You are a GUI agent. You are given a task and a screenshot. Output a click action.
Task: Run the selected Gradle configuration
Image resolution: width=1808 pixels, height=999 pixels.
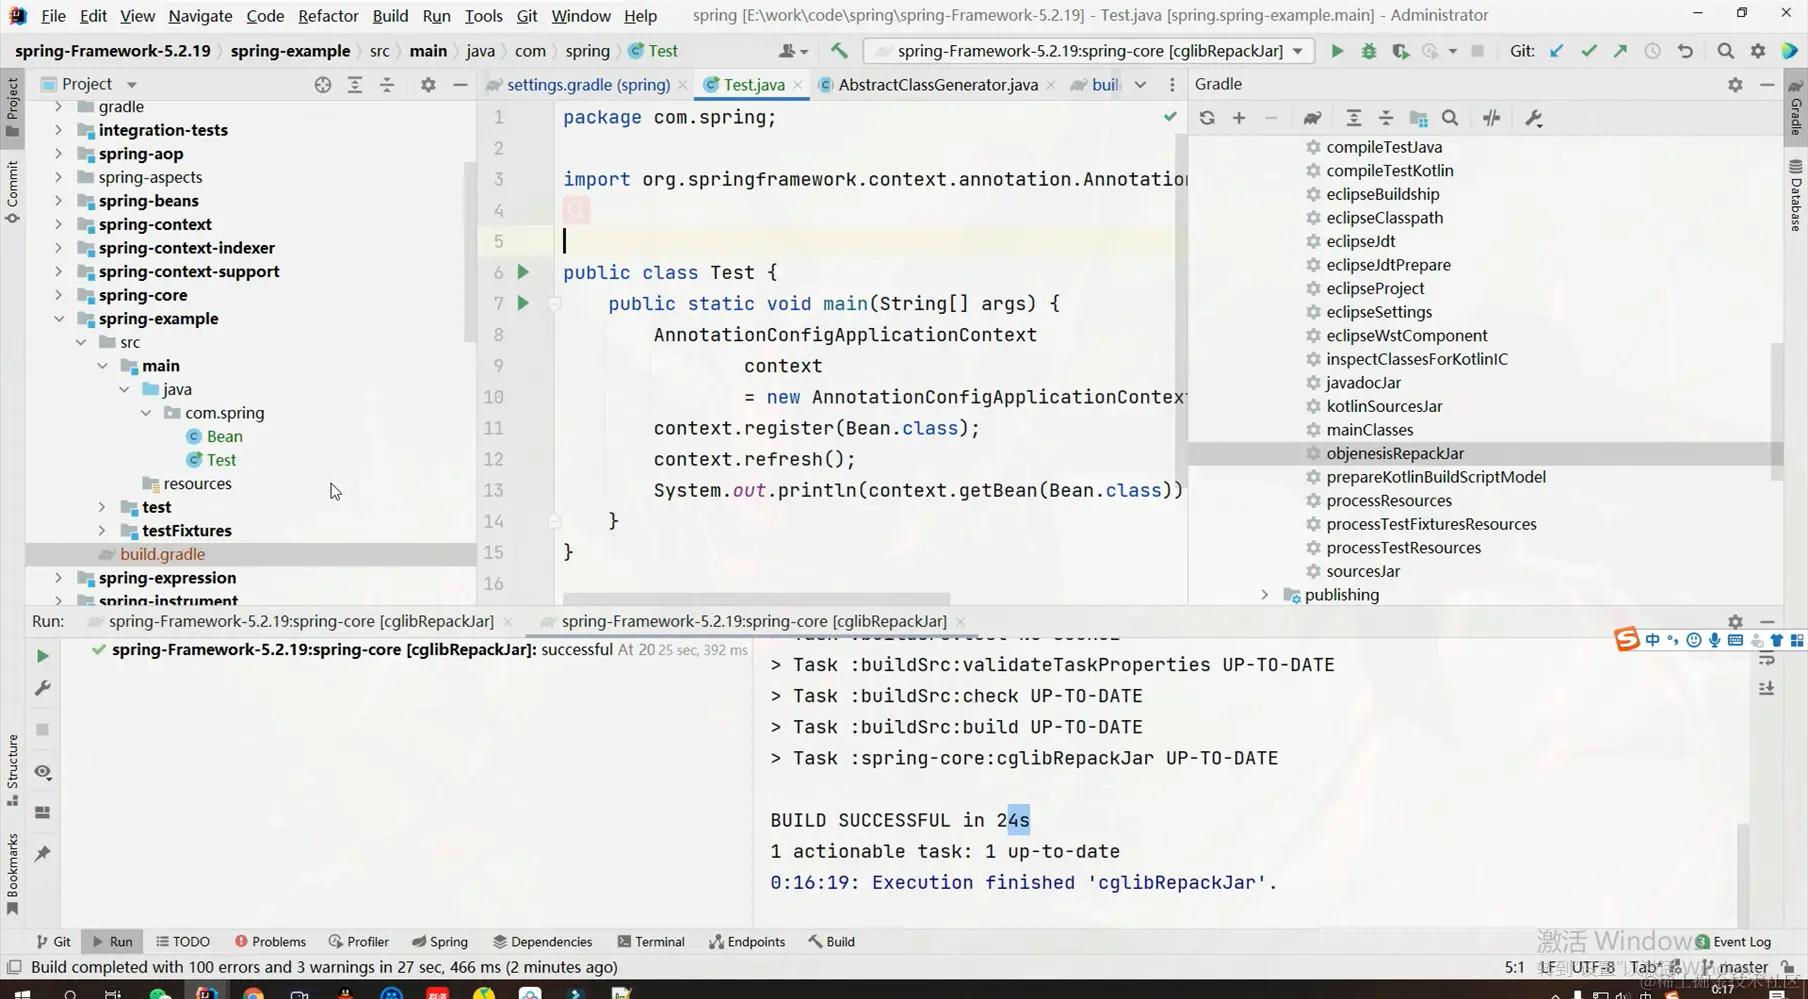[1337, 51]
